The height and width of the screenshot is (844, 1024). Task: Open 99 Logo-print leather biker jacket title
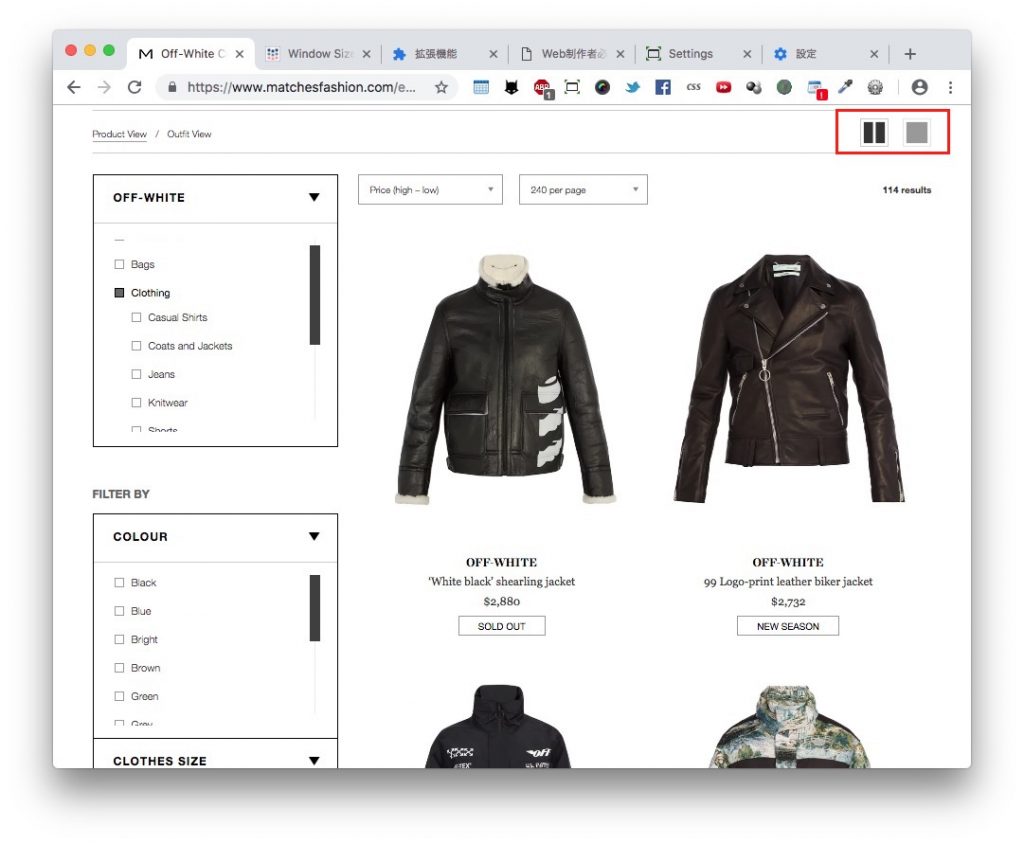[x=788, y=581]
